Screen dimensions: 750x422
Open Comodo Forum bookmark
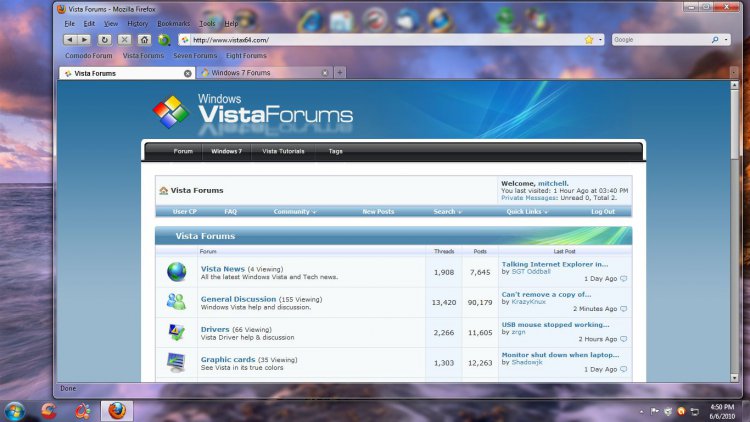tap(88, 56)
